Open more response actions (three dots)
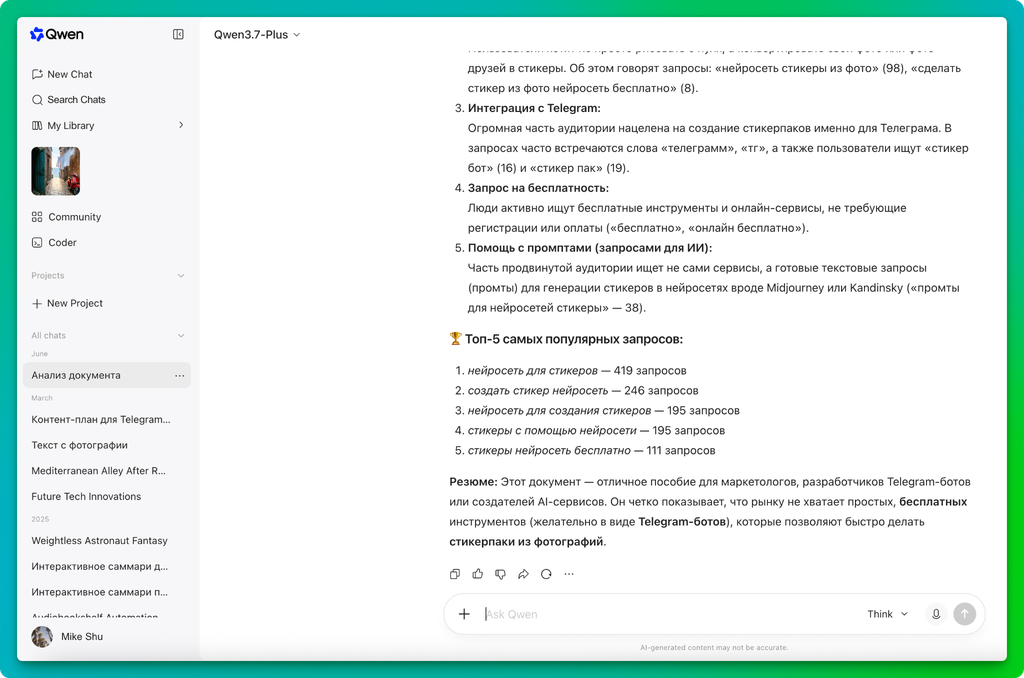Viewport: 1024px width, 678px height. 569,574
